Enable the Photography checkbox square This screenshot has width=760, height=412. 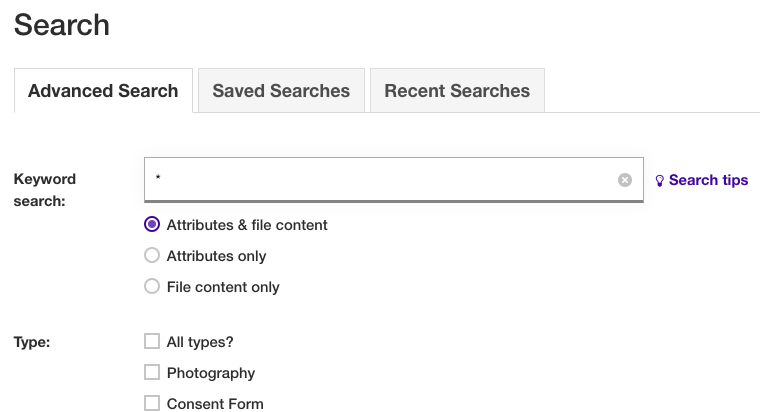pyautogui.click(x=152, y=372)
